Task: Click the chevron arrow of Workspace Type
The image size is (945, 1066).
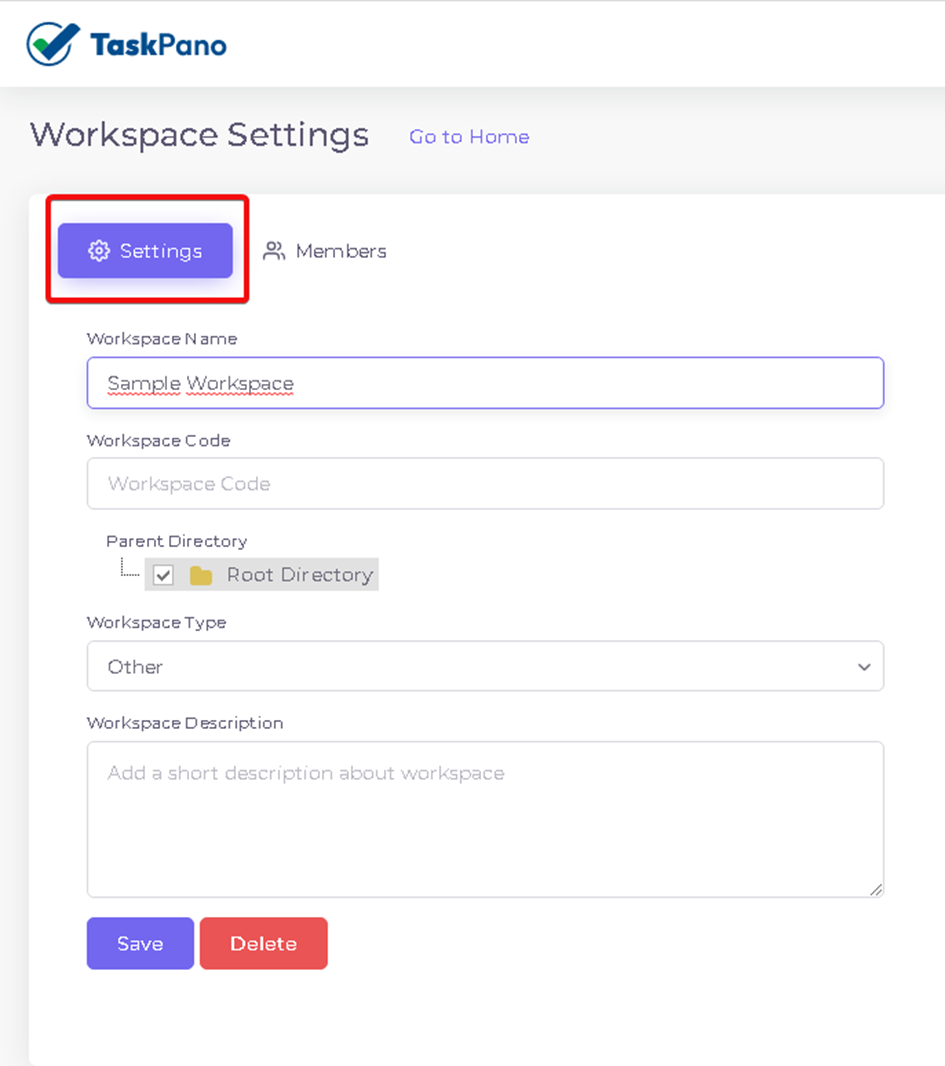Action: 864,667
